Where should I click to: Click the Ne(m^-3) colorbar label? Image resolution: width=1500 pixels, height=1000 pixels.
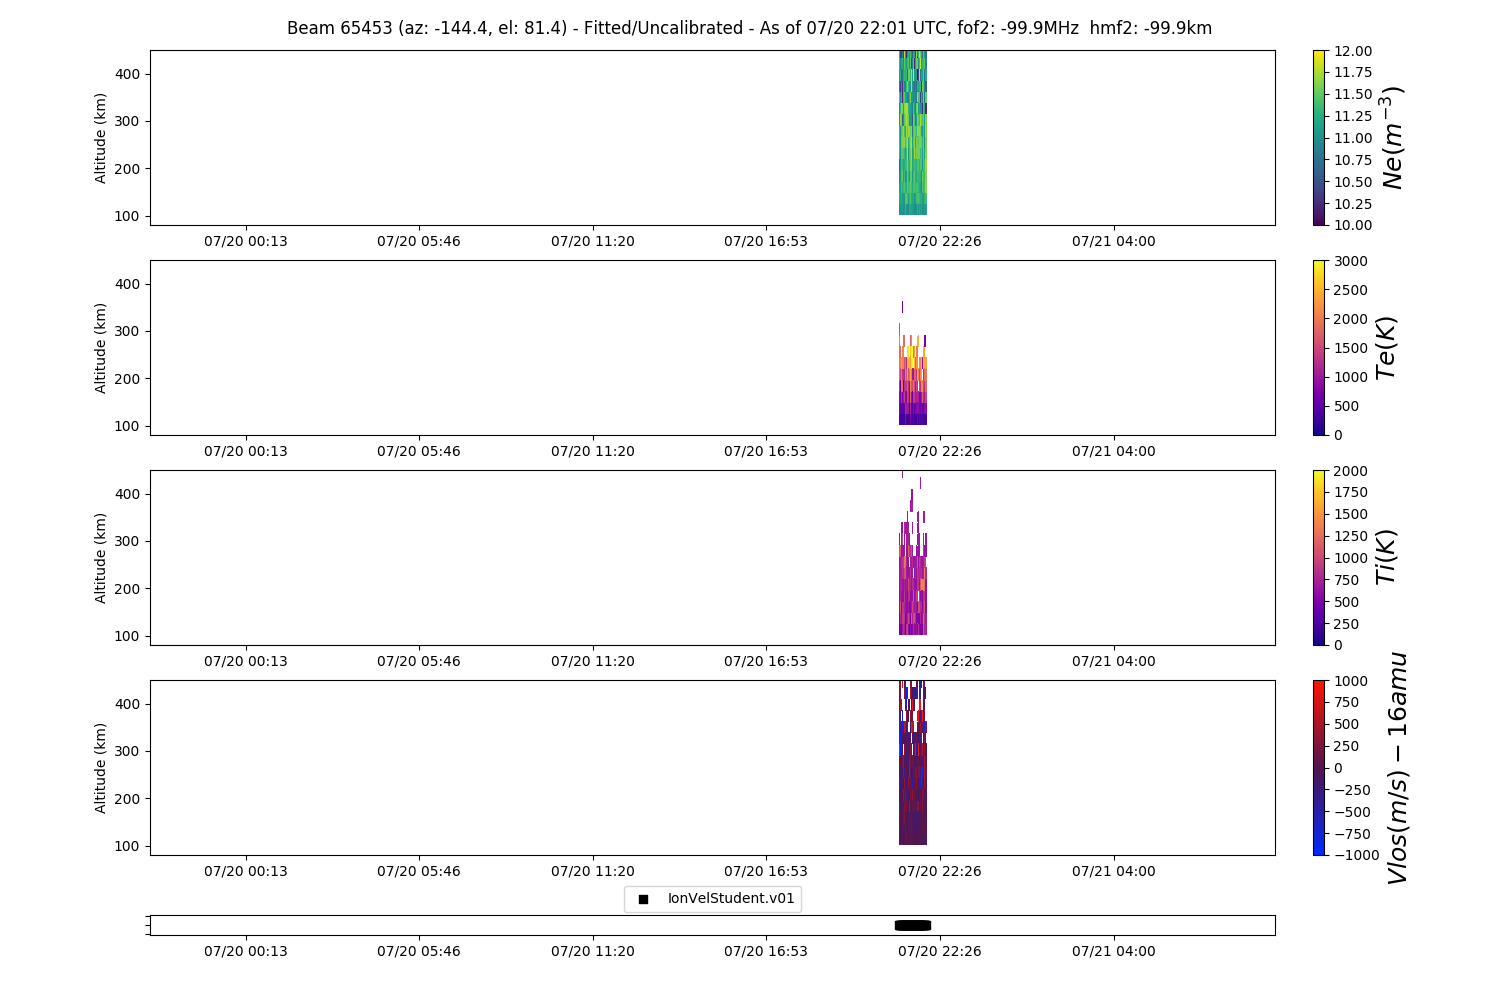[1392, 138]
